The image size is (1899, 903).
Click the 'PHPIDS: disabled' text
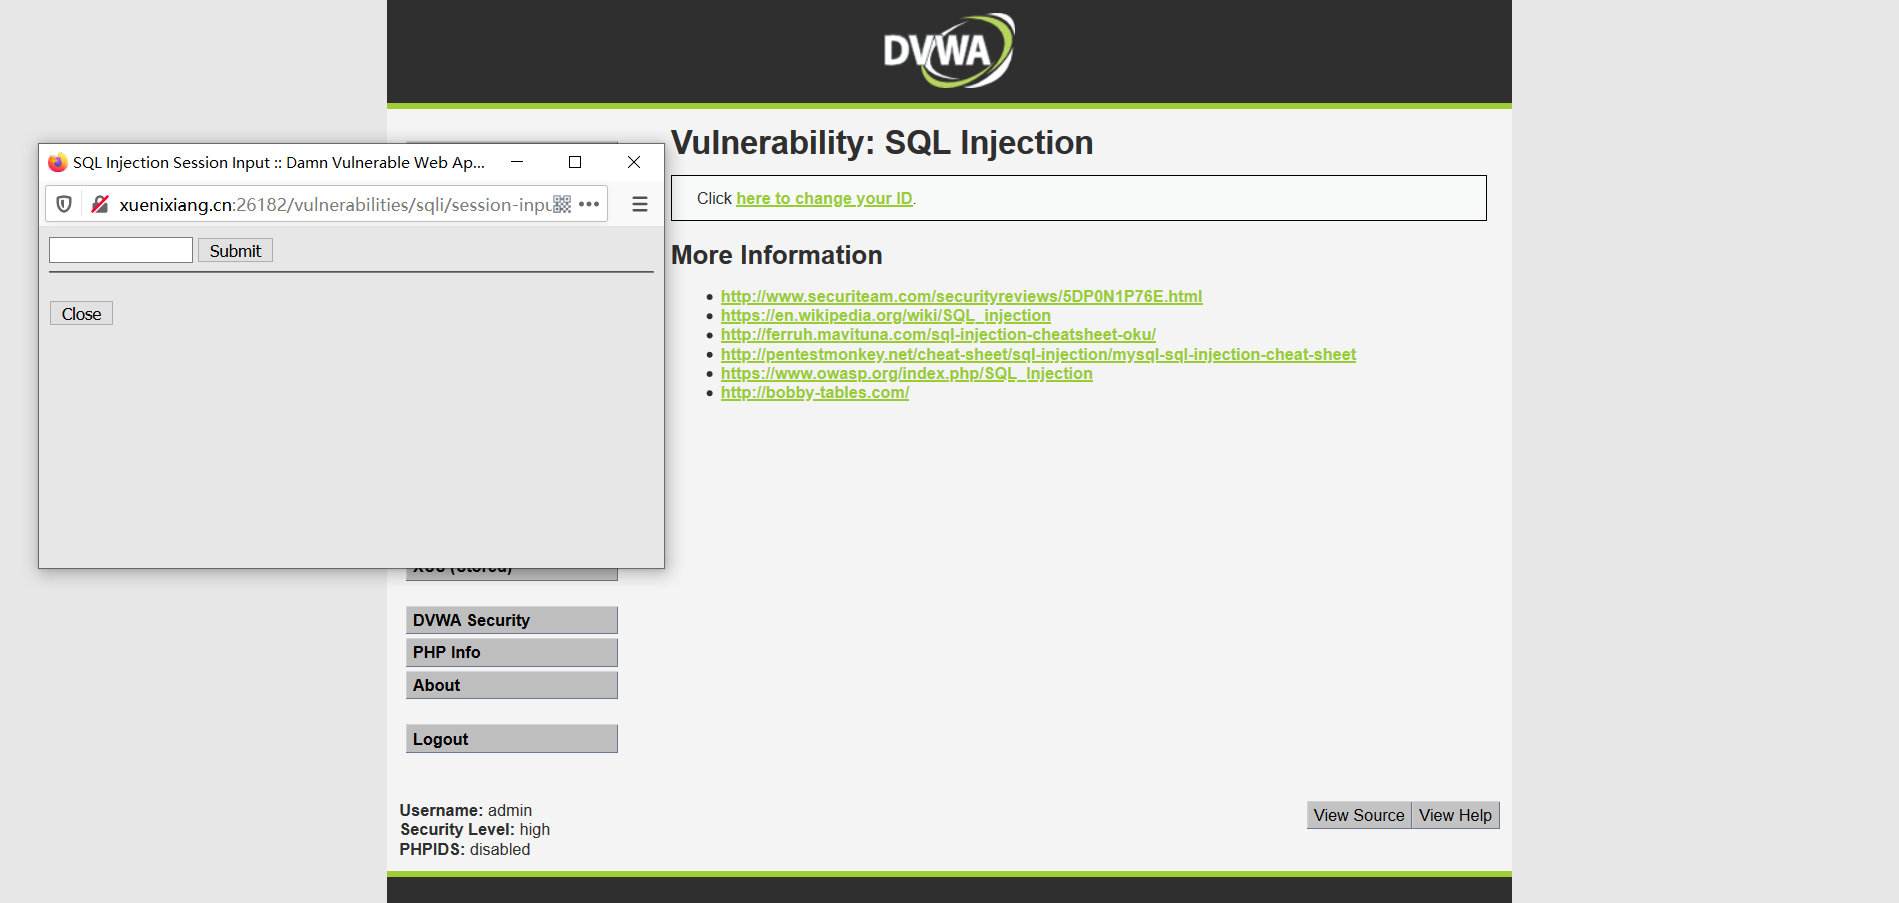pos(465,849)
